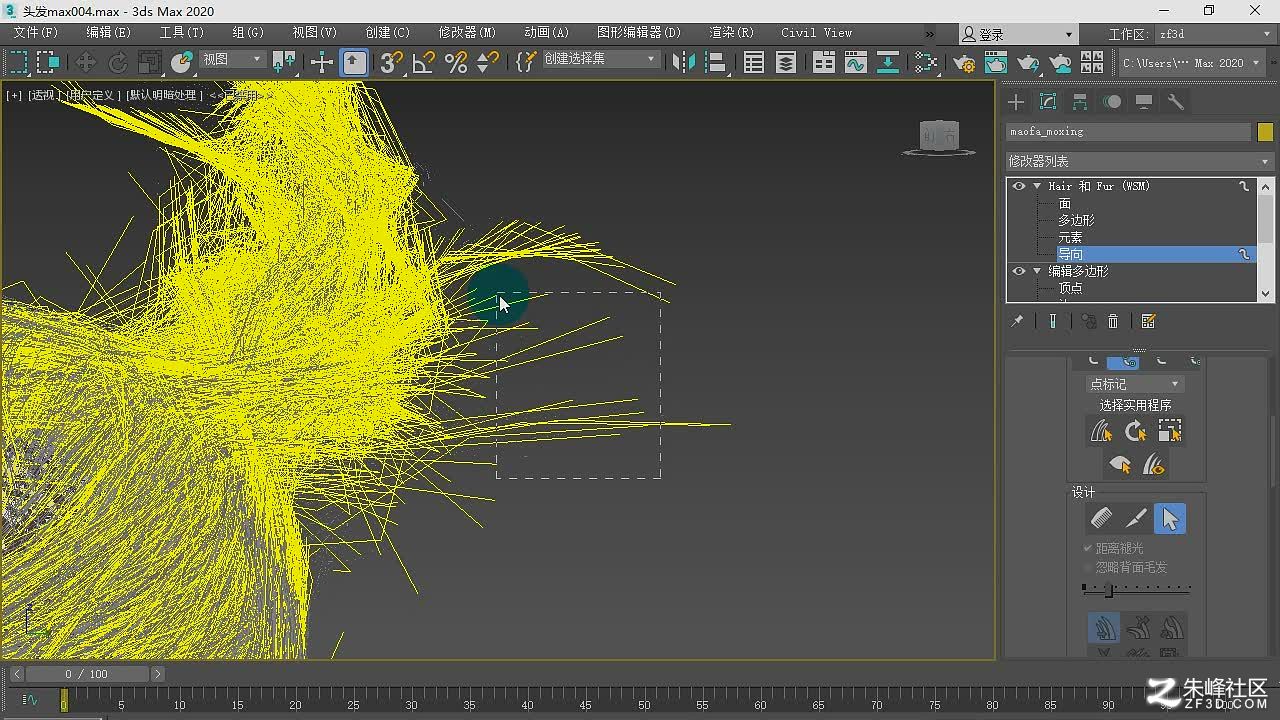Image resolution: width=1280 pixels, height=720 pixels.
Task: Toggle the 忽略背面毛发 checkbox
Action: (x=1088, y=567)
